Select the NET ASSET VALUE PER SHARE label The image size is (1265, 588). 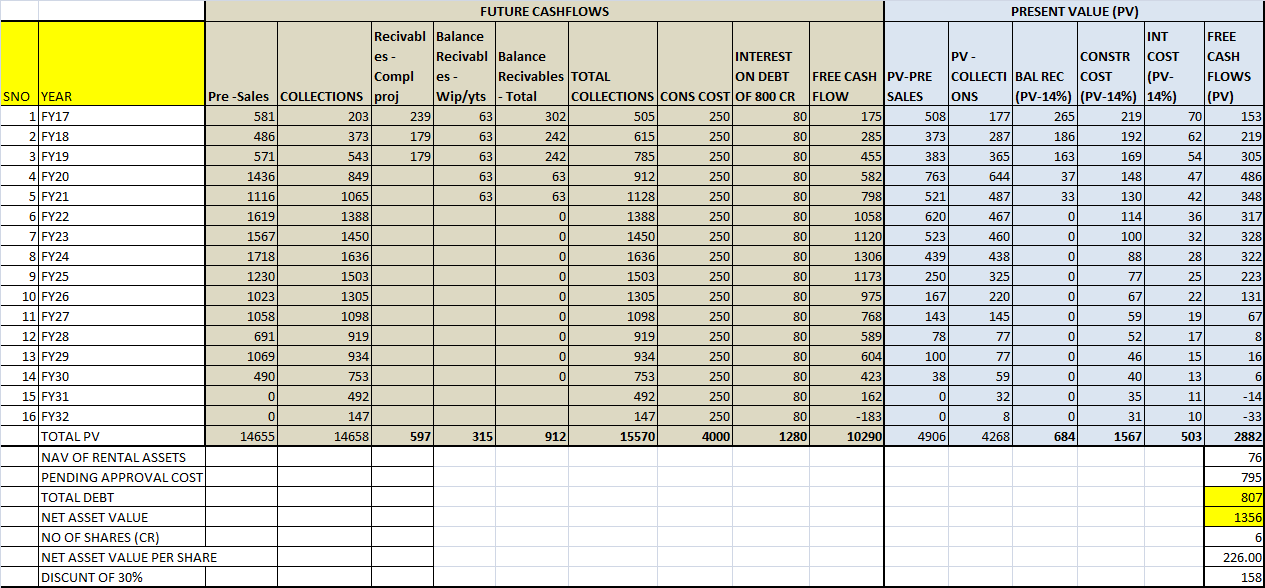tap(128, 557)
